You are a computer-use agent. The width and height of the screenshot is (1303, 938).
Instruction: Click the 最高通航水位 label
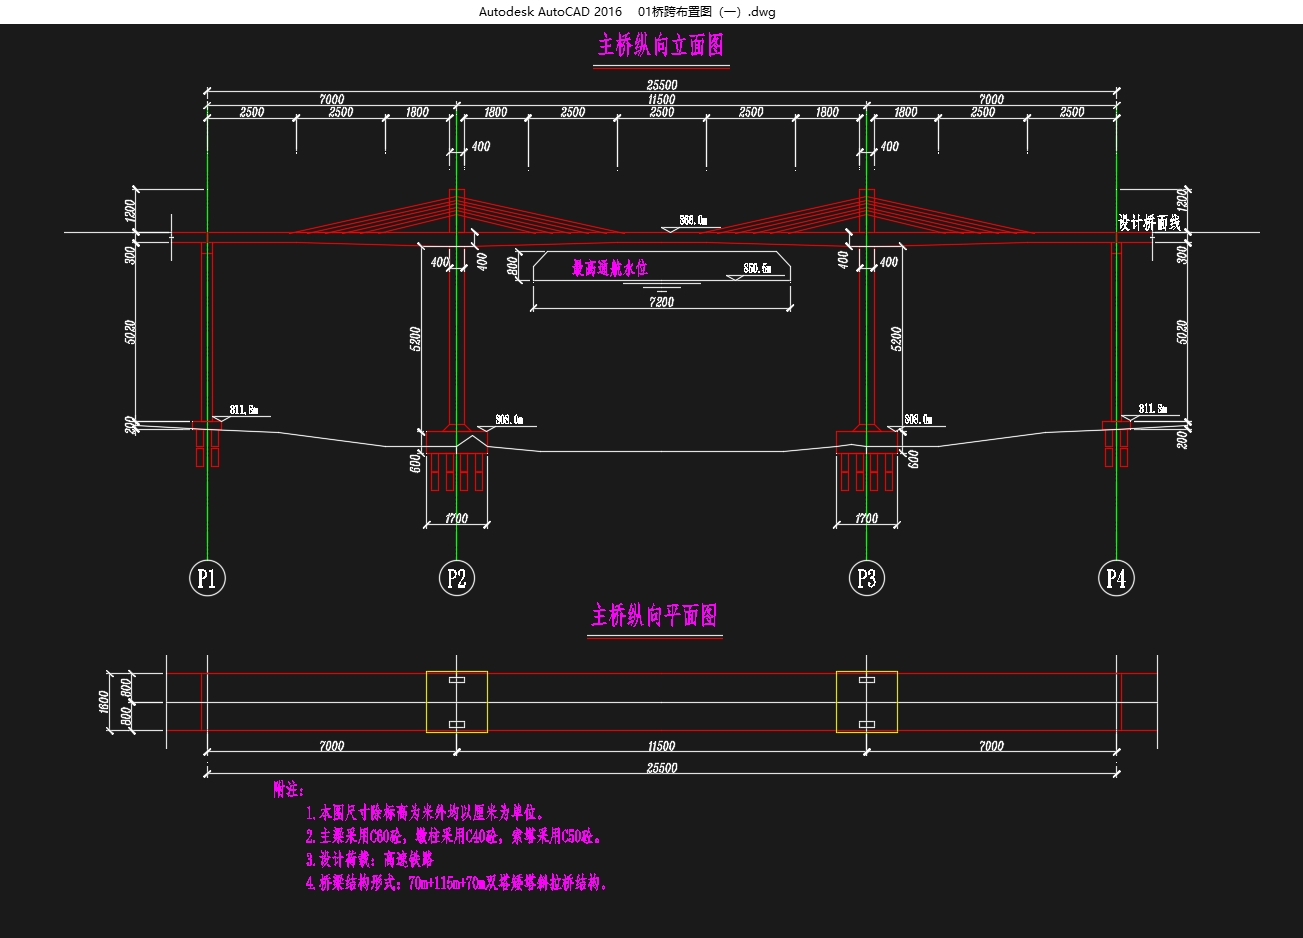[x=610, y=268]
